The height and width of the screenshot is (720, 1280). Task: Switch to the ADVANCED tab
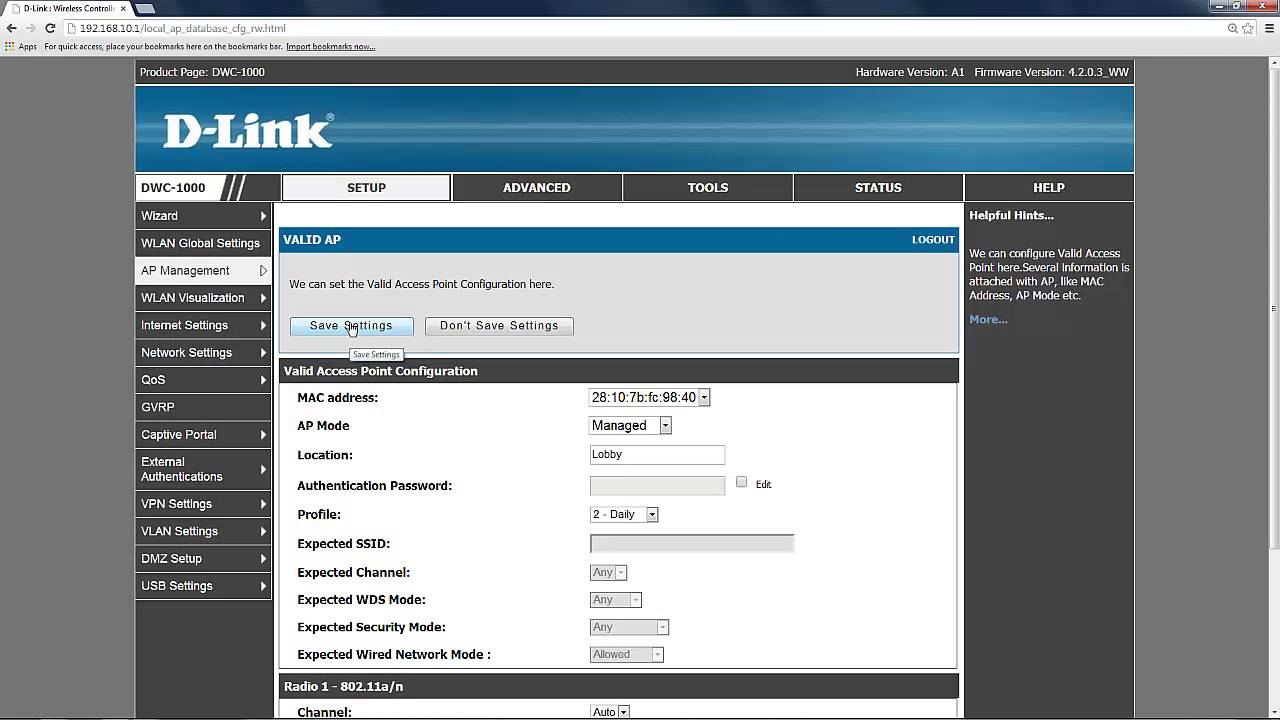point(537,187)
